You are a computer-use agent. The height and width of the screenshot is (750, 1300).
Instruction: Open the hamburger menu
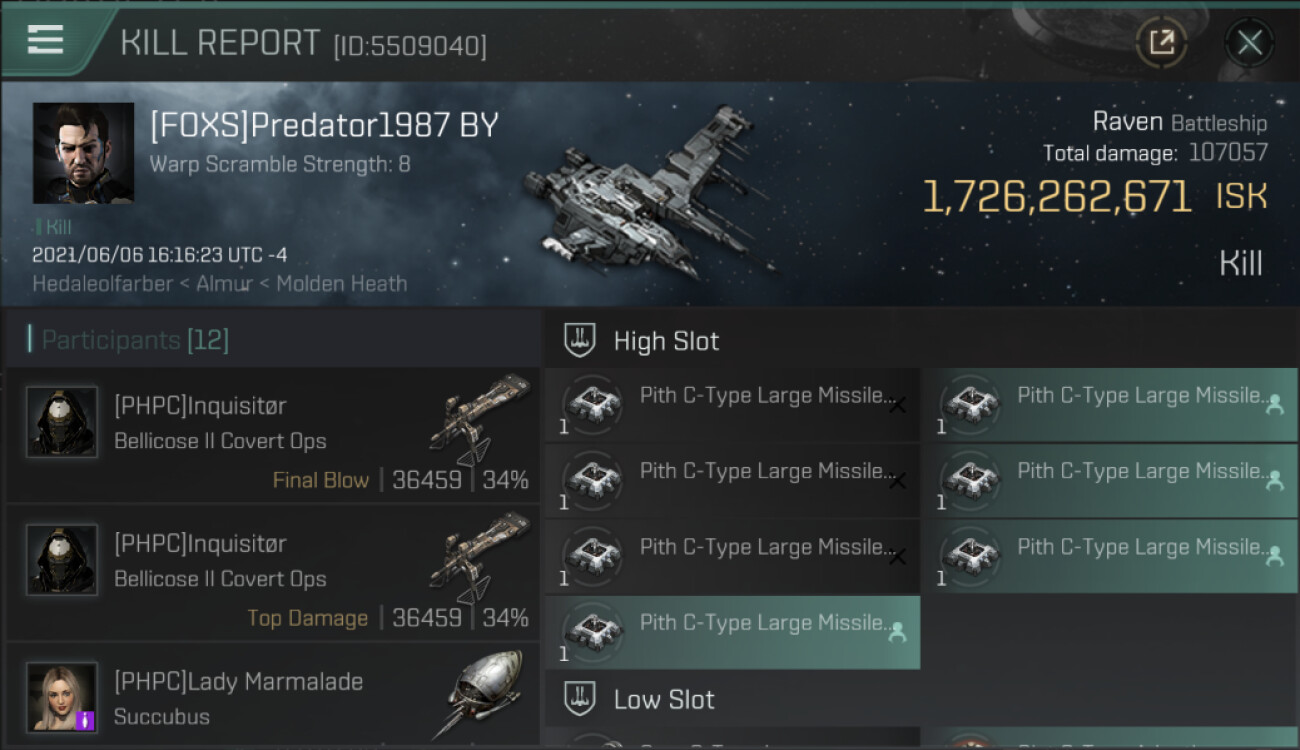click(x=46, y=40)
